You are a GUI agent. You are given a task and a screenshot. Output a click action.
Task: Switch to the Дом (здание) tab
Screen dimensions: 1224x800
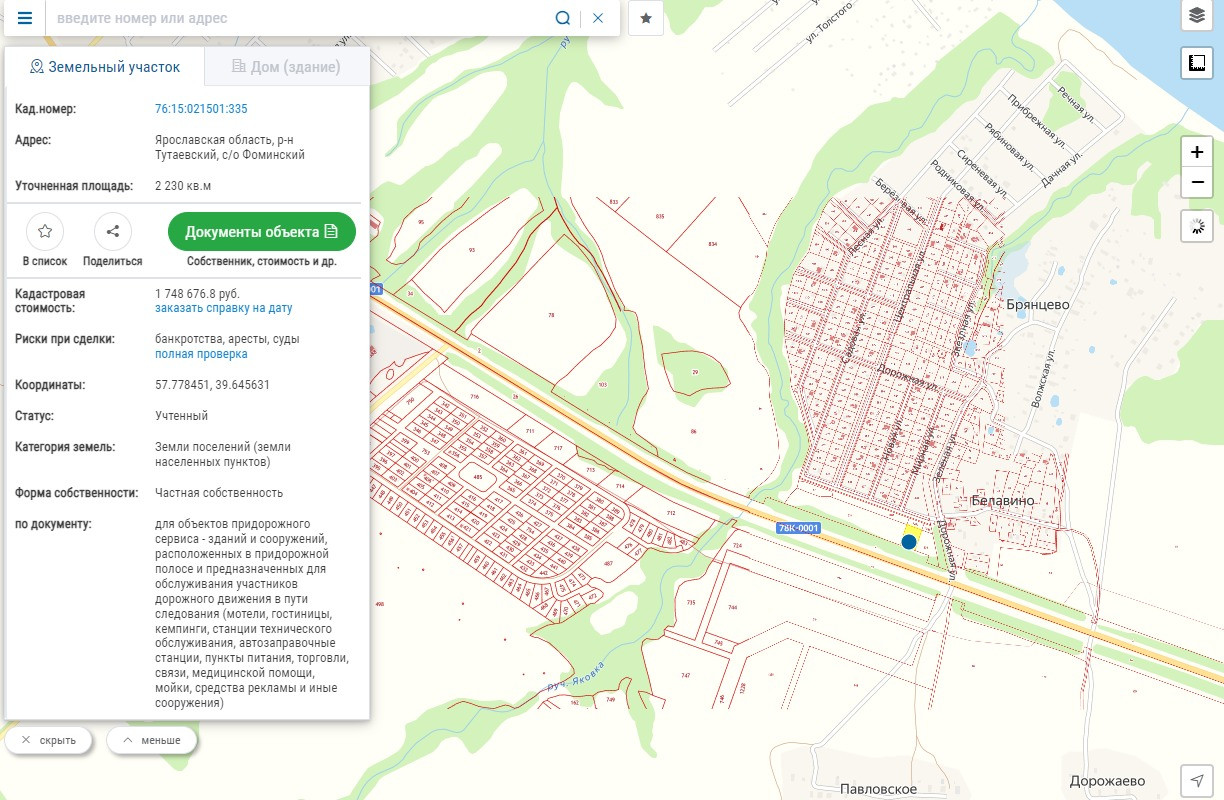click(286, 67)
